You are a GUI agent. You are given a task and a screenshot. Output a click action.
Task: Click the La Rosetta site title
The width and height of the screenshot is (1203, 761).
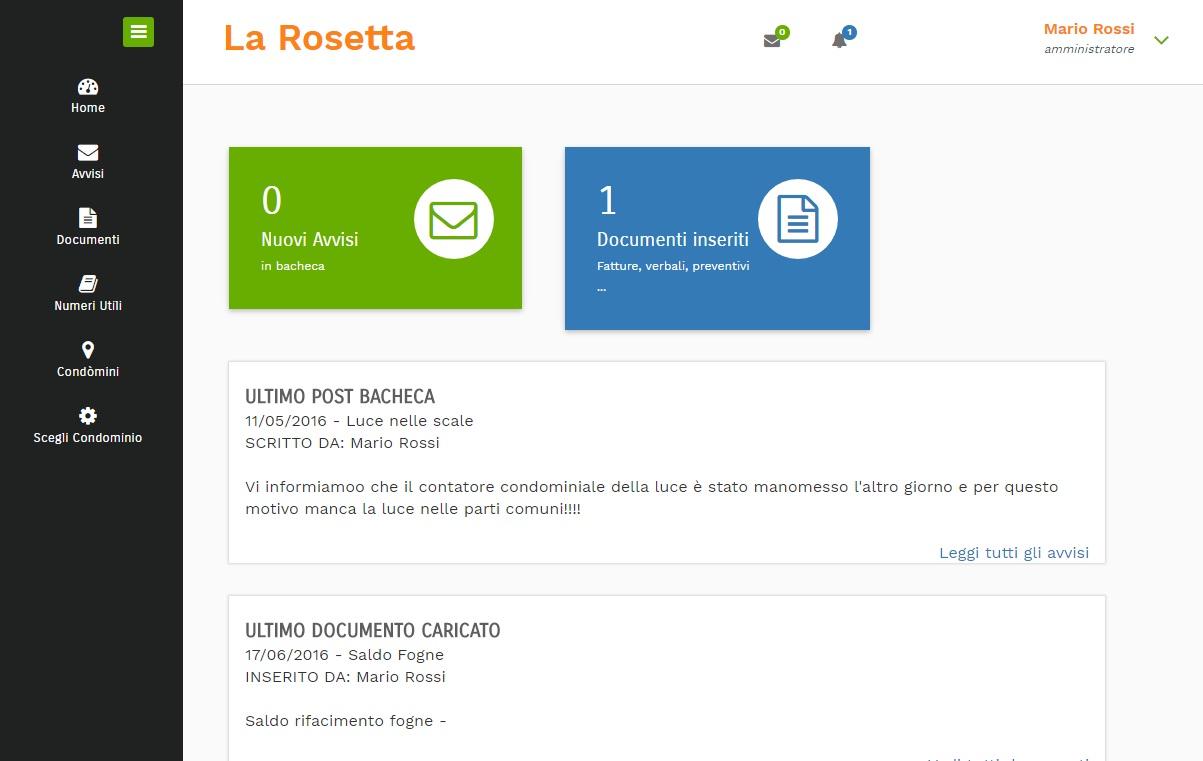319,38
